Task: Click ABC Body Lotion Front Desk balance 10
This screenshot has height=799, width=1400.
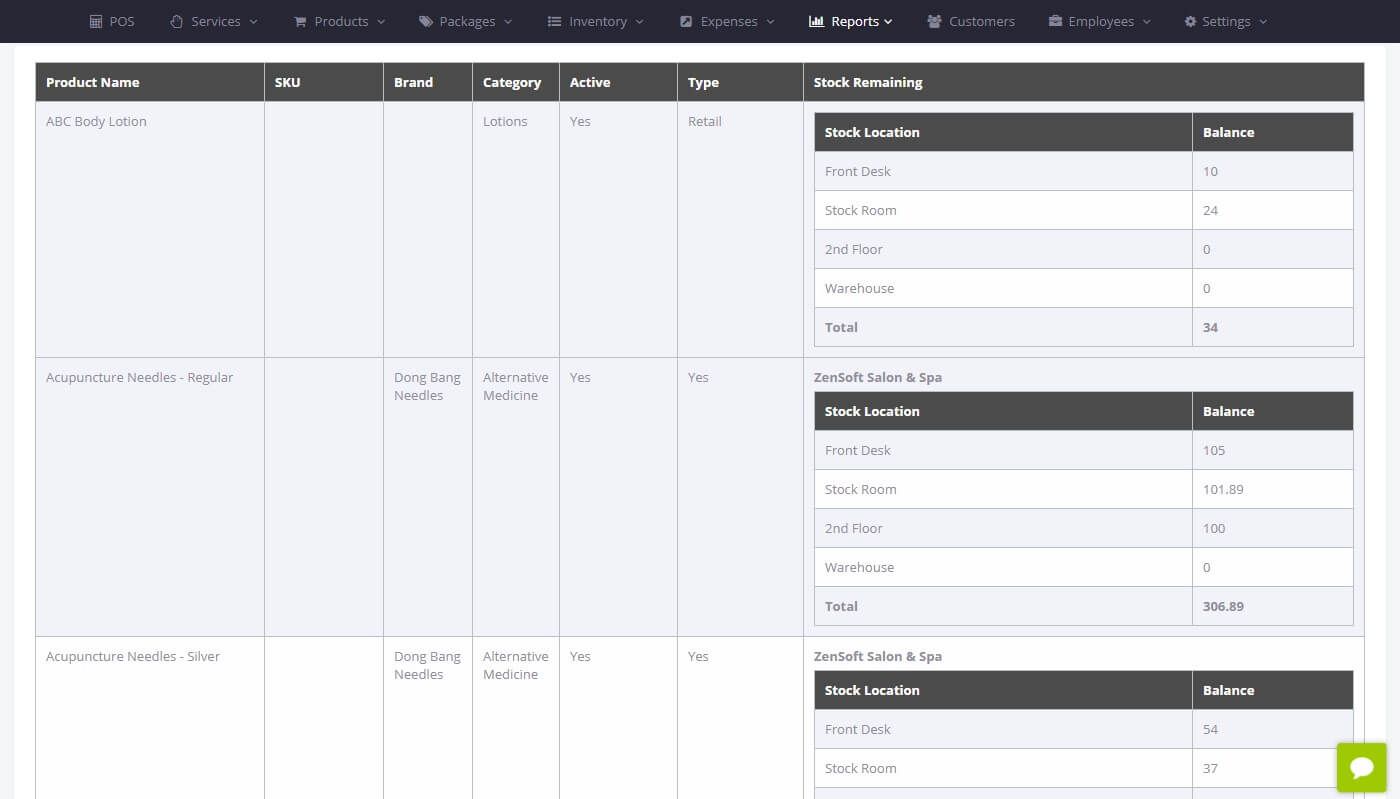Action: point(1210,171)
